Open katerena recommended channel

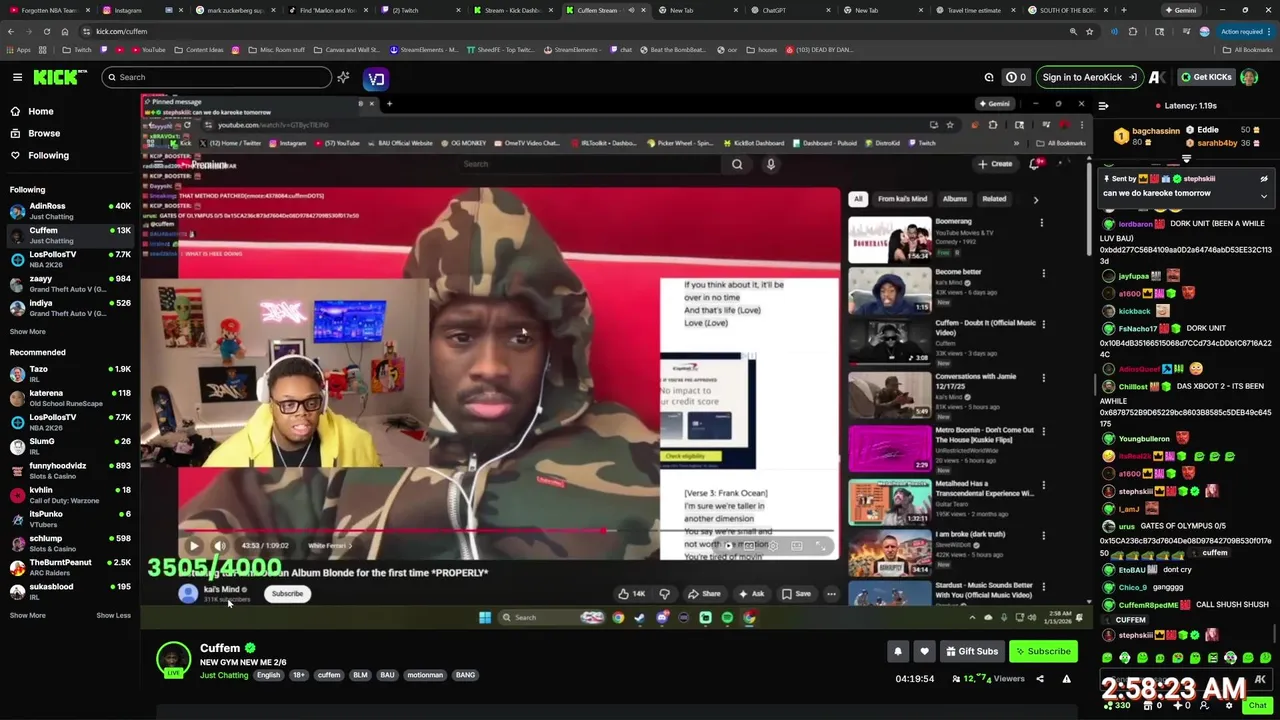point(68,398)
